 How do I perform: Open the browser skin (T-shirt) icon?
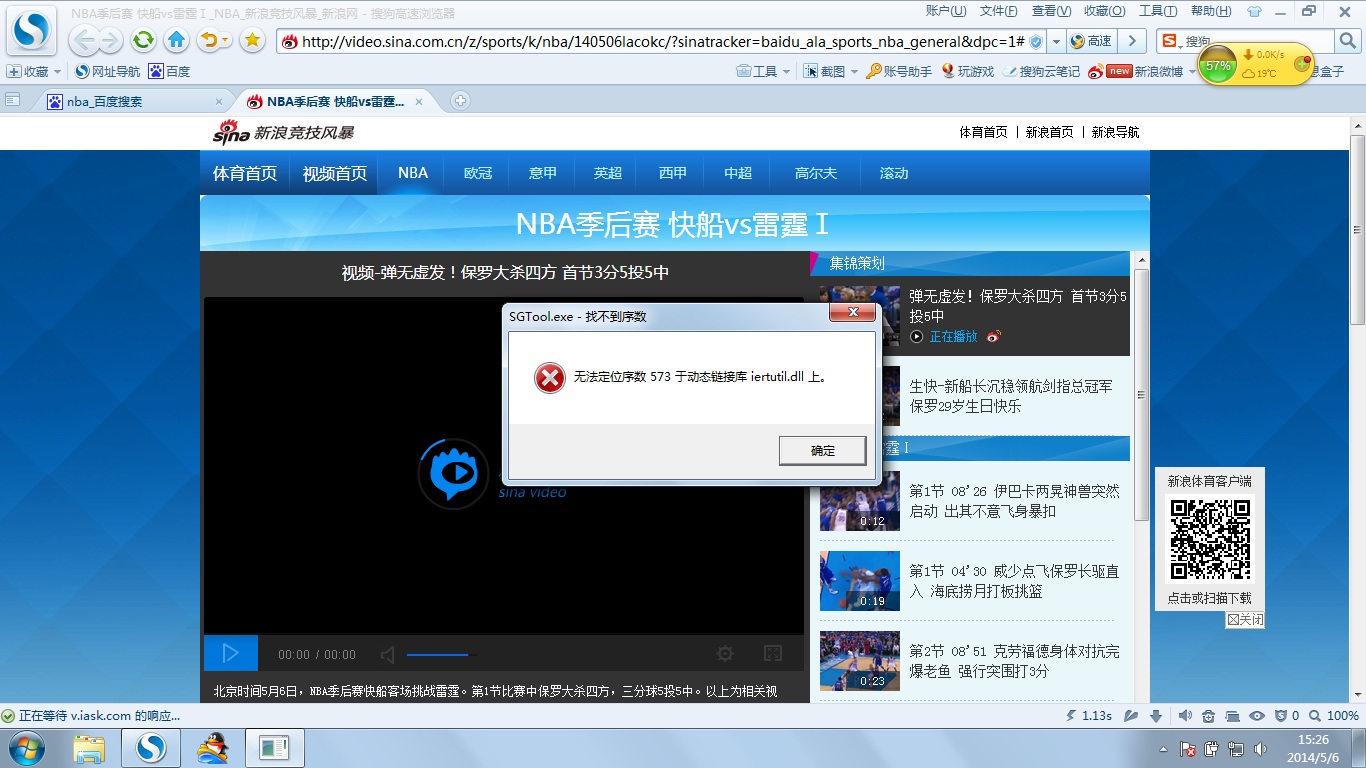click(x=1254, y=11)
